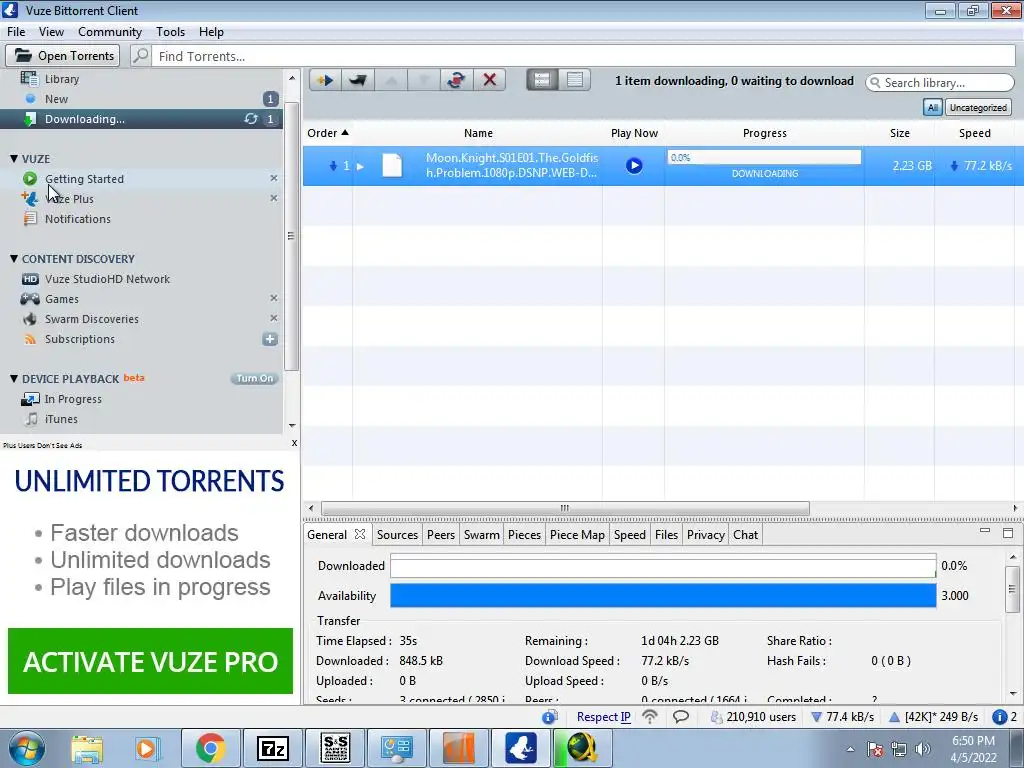Click the launch/play torrent toolbar icon

(325, 80)
